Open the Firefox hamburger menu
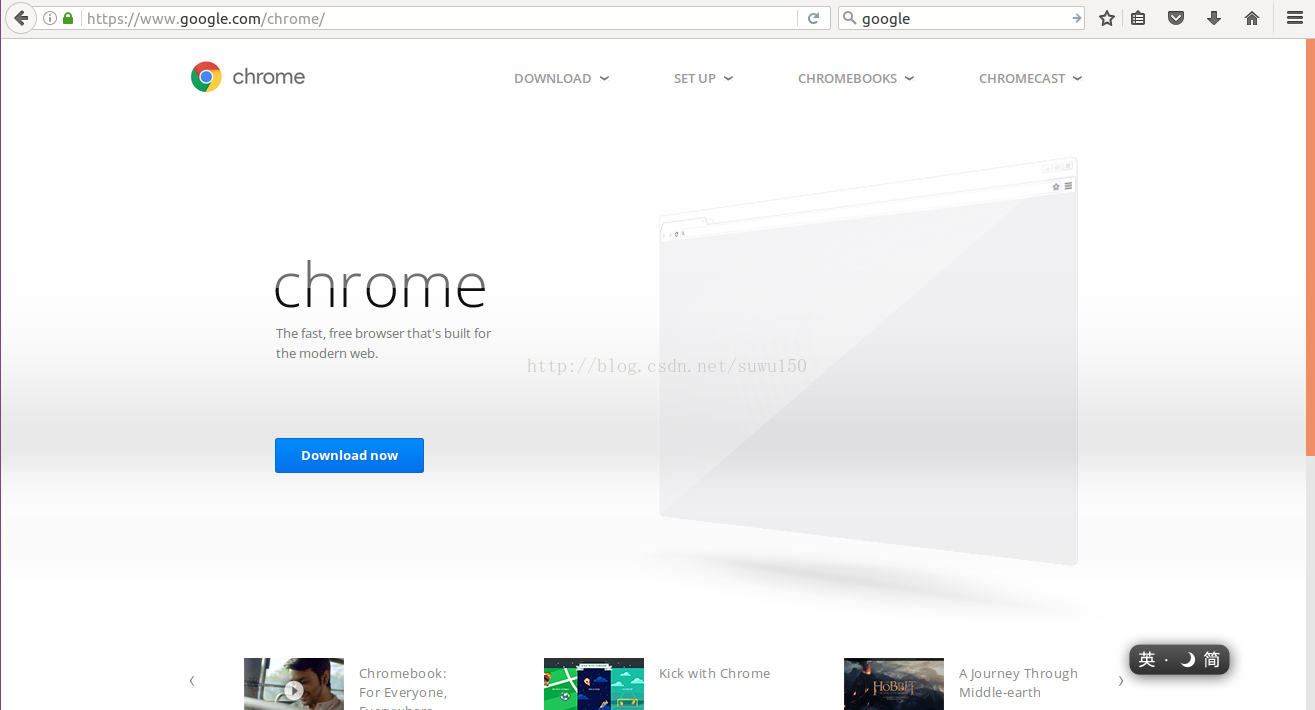The height and width of the screenshot is (710, 1315). 1294,18
